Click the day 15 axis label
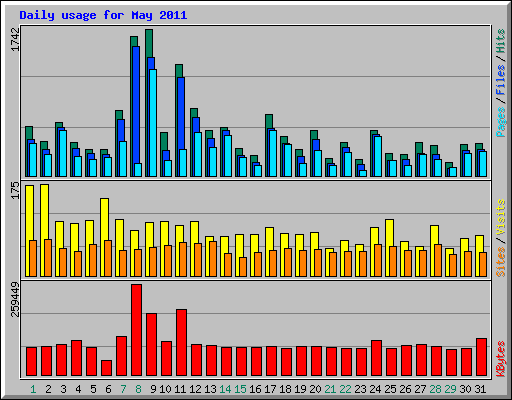The height and width of the screenshot is (400, 512). pos(240,389)
